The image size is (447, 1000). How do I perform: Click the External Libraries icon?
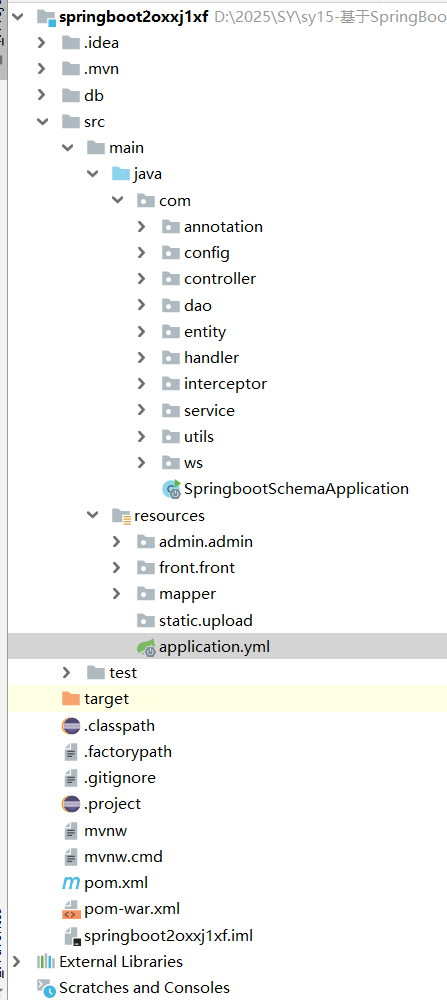click(x=46, y=962)
